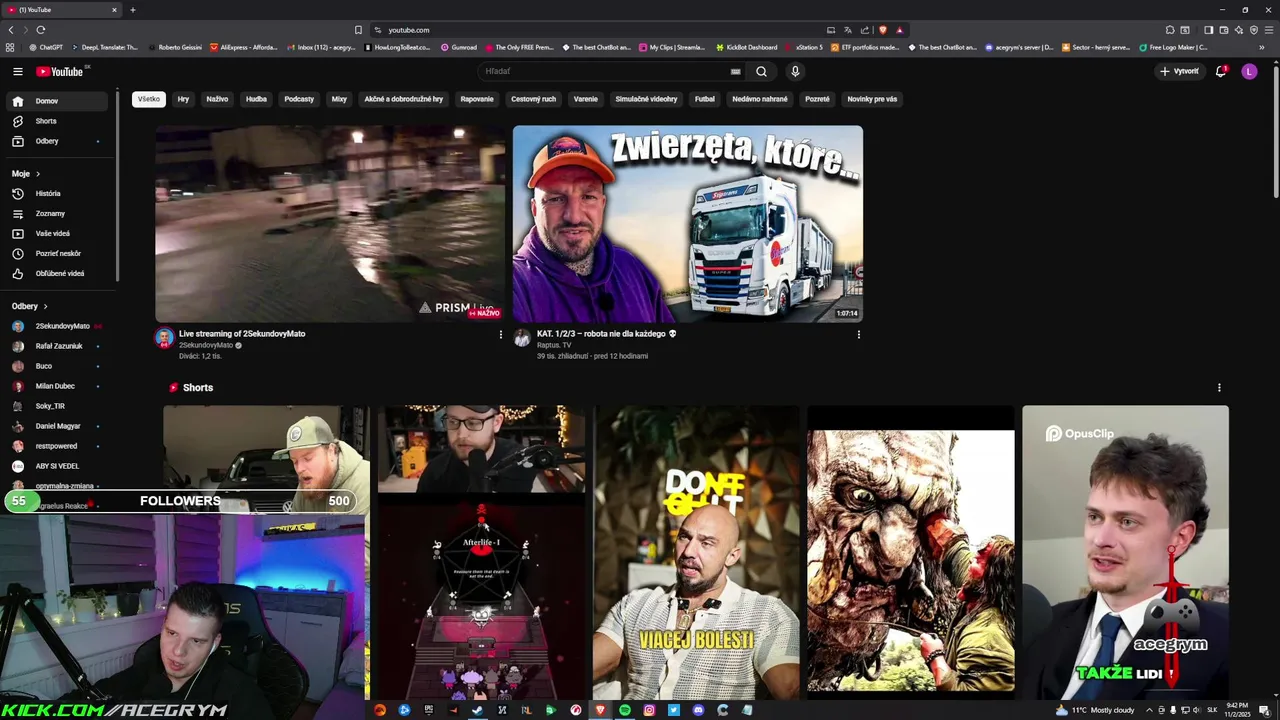Open the ChatGPT bookmark
This screenshot has width=1280, height=720.
(x=46, y=47)
